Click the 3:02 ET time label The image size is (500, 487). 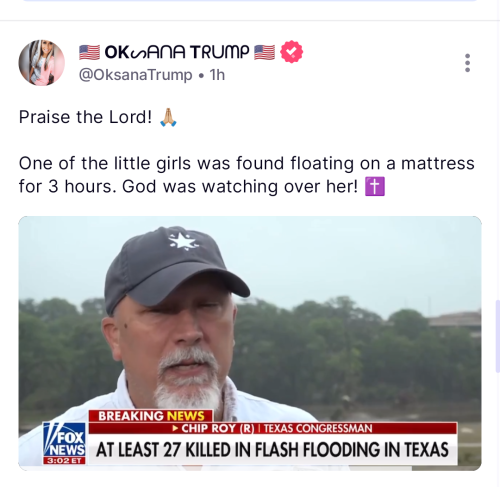point(64,461)
